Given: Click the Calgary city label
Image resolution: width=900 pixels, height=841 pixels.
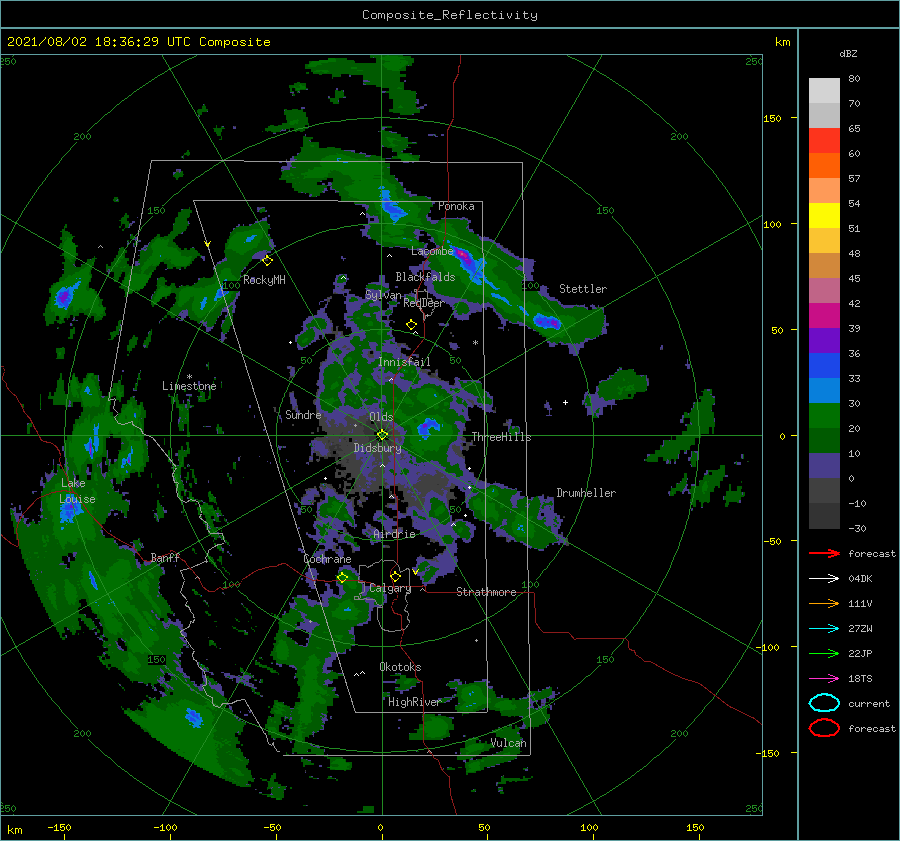Looking at the screenshot, I should [390, 588].
